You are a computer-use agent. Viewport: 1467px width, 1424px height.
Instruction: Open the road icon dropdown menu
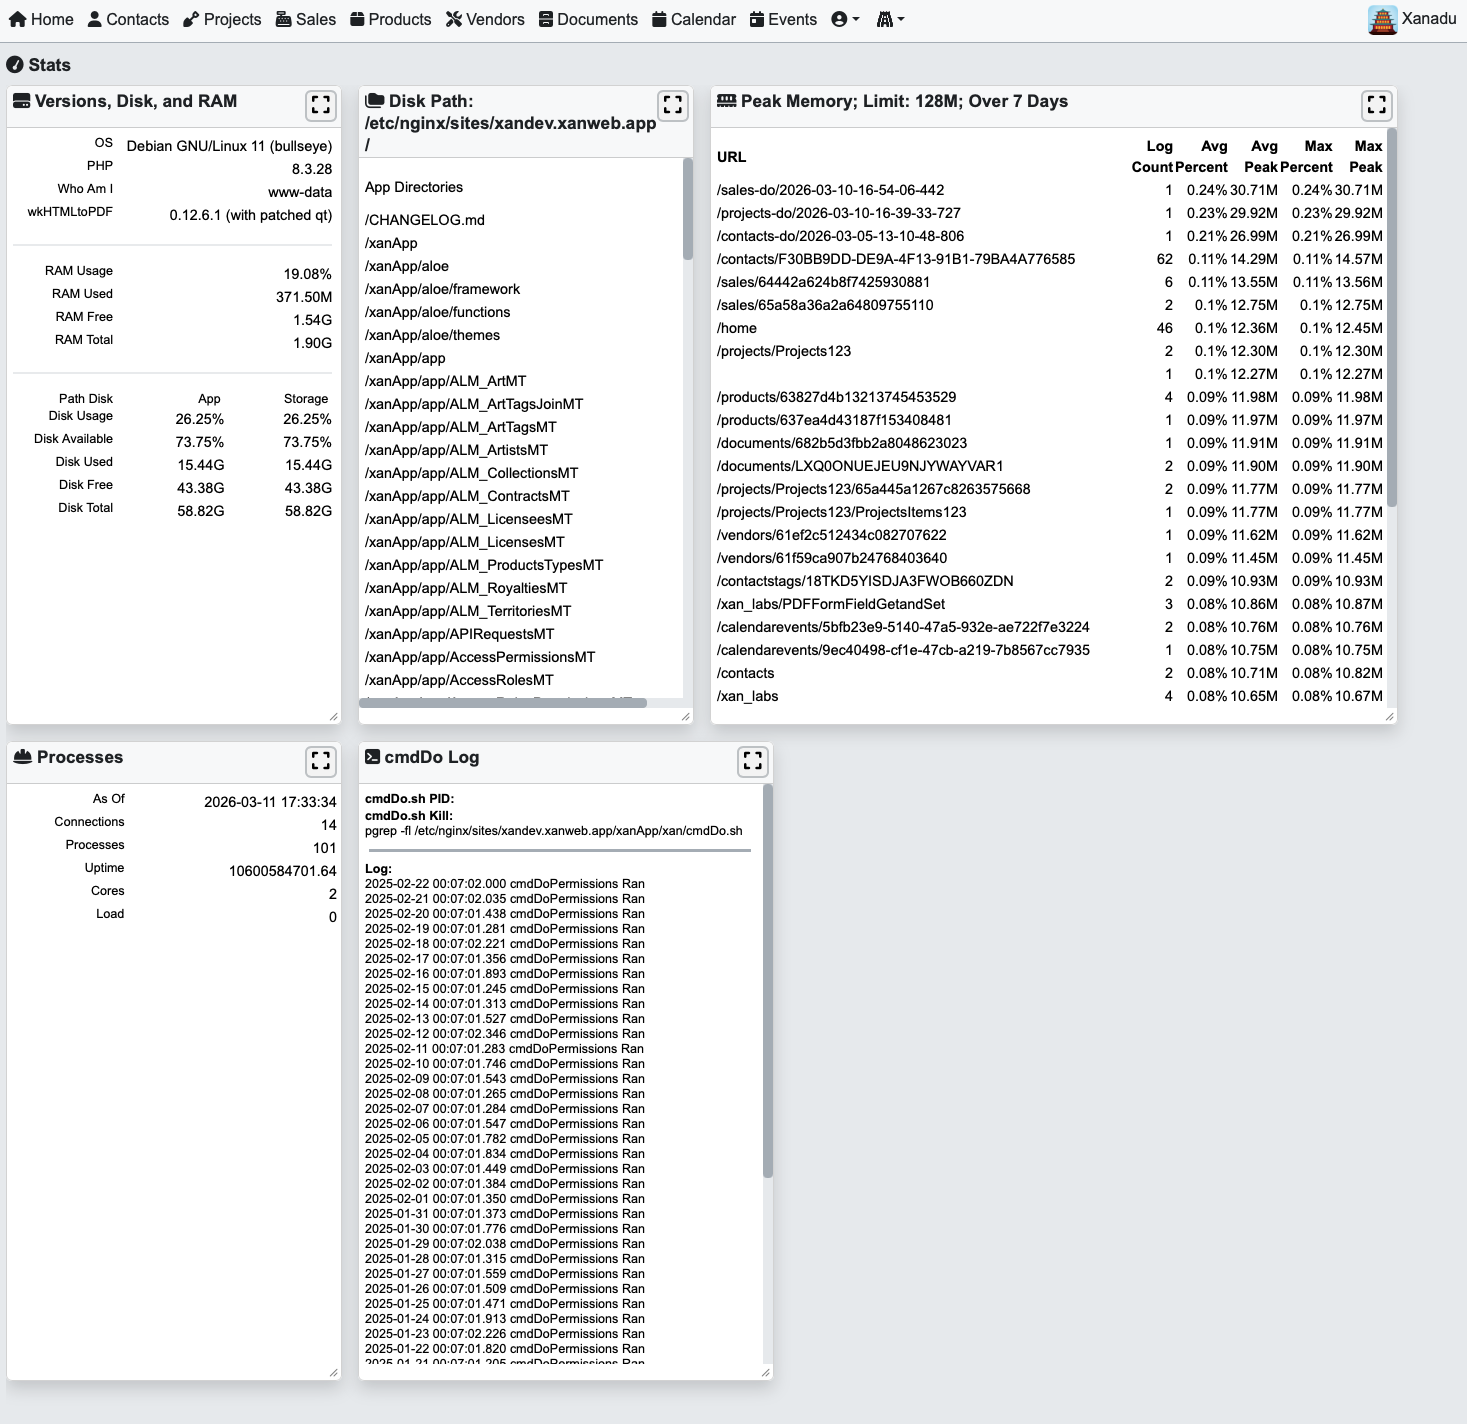pyautogui.click(x=890, y=20)
